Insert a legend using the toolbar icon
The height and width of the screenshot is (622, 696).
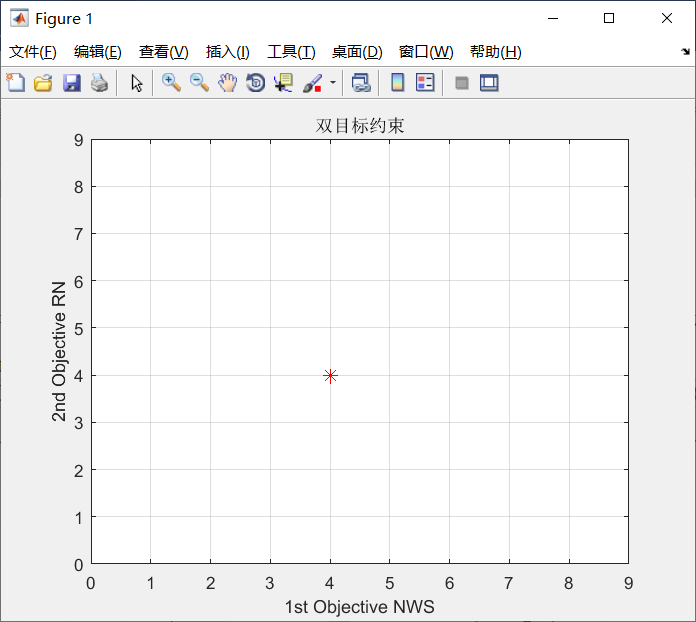point(425,83)
